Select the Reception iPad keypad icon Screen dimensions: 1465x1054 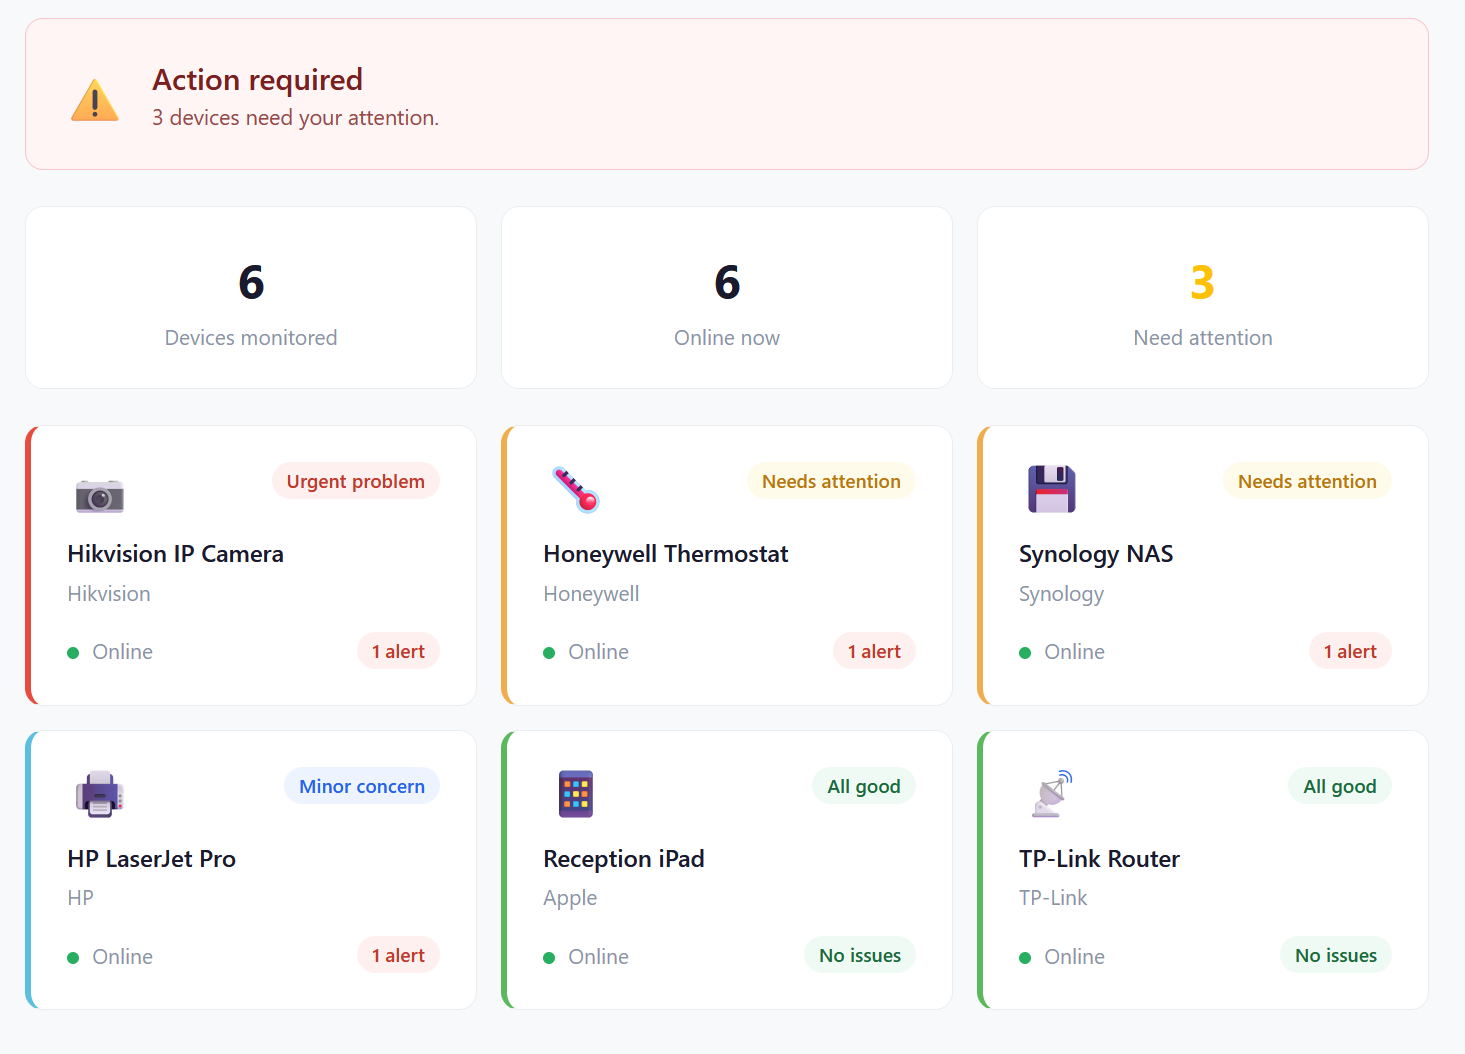(575, 794)
